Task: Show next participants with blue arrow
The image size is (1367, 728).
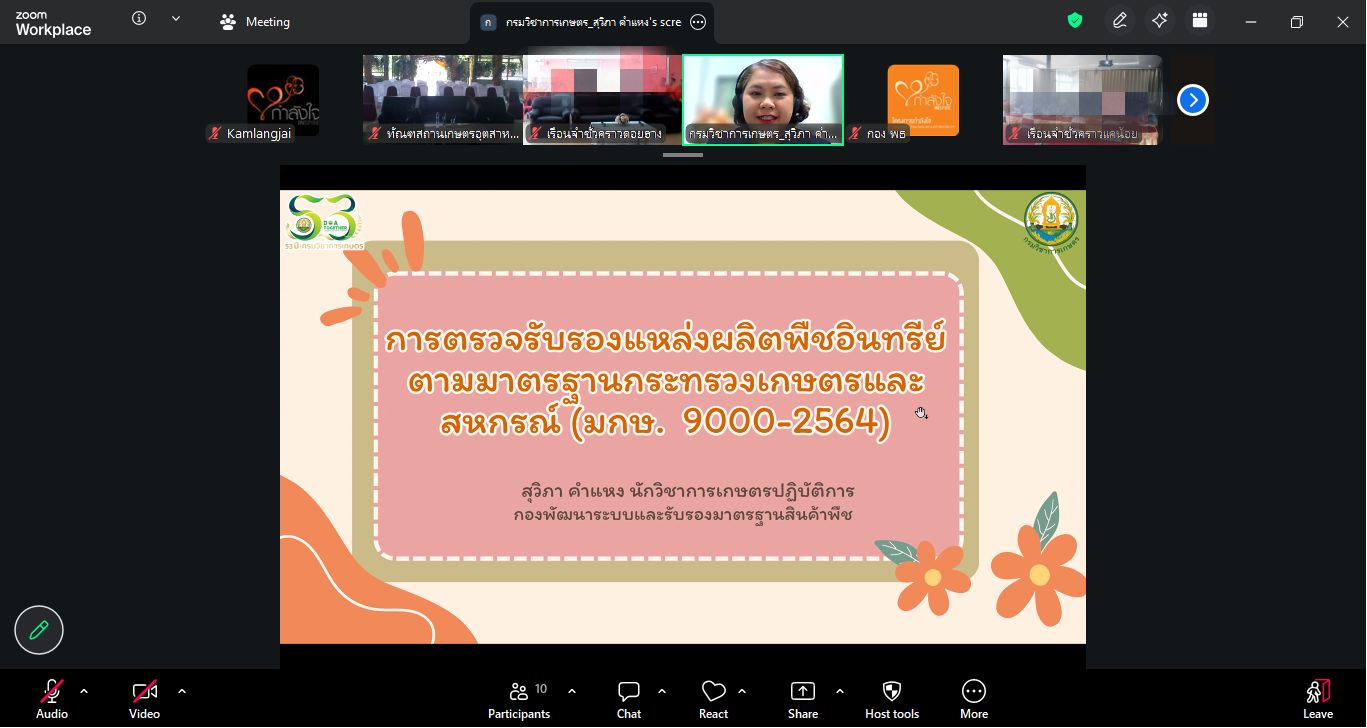Action: (x=1192, y=100)
